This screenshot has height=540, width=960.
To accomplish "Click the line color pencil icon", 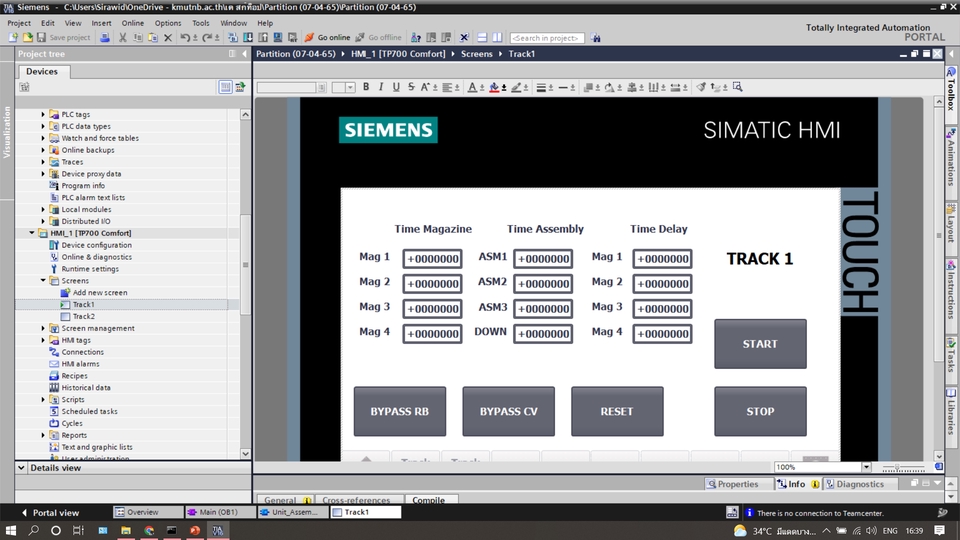I will pos(516,87).
